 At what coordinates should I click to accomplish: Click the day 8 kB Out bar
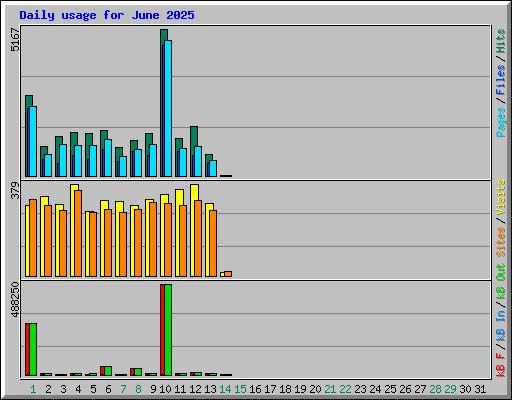(138, 372)
